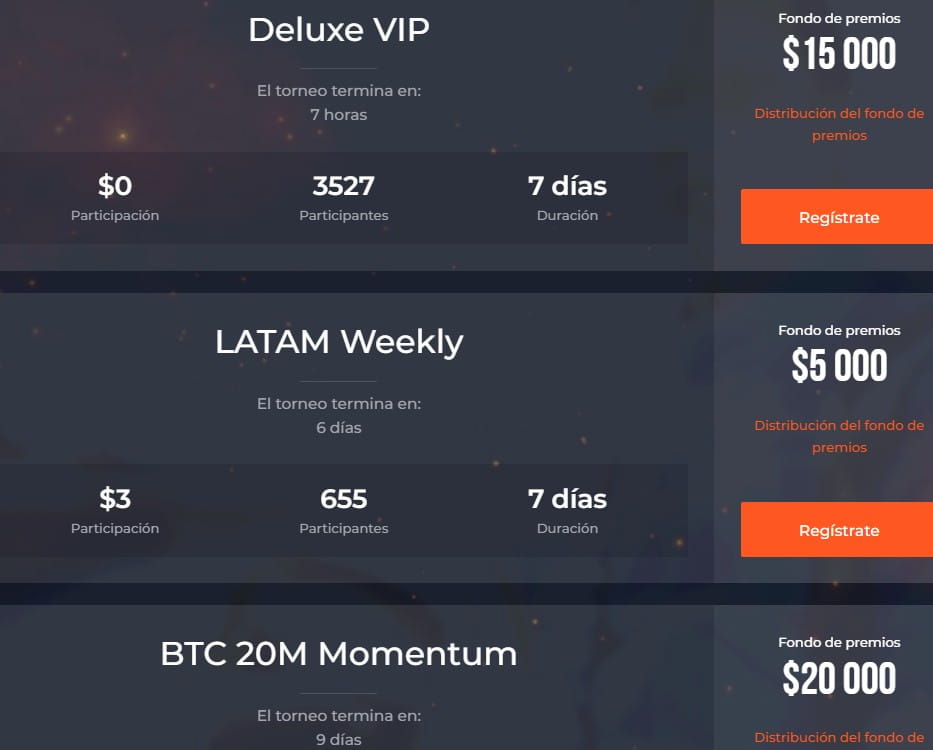Click the '7 horas' remaining time text
The image size is (933, 750).
(339, 114)
